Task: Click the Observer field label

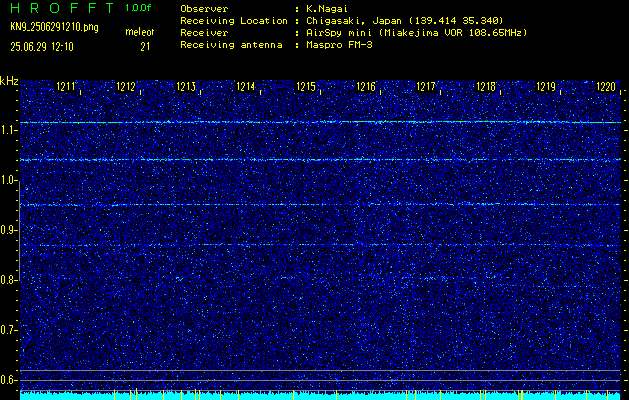Action: point(204,8)
